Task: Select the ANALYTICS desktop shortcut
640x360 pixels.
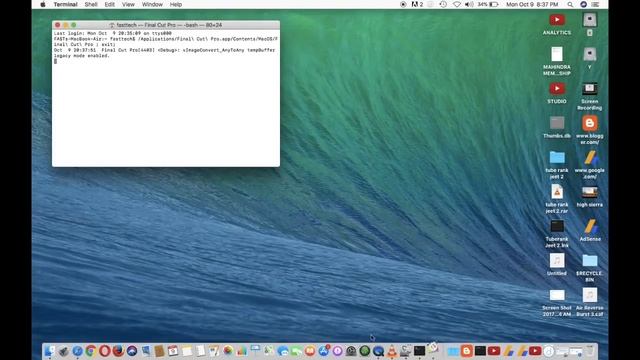Action: pos(557,24)
